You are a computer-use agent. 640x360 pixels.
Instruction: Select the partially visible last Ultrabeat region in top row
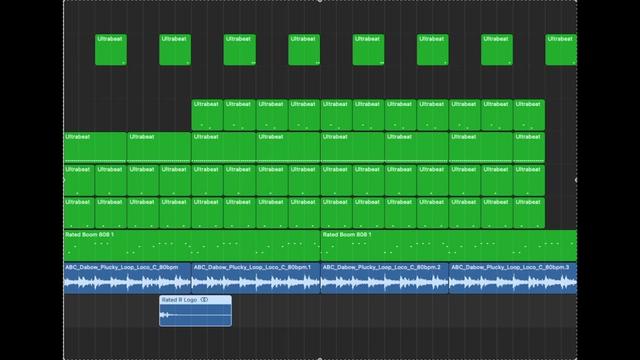click(561, 50)
